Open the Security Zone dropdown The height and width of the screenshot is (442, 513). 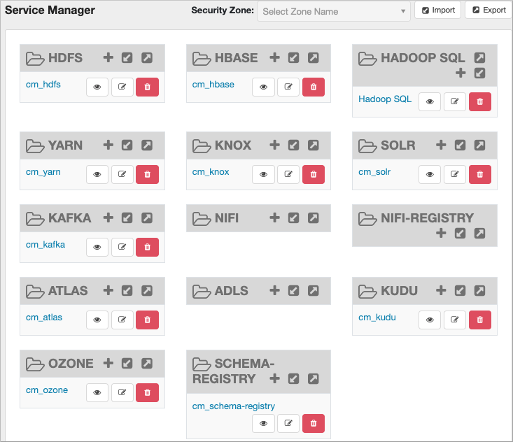334,12
